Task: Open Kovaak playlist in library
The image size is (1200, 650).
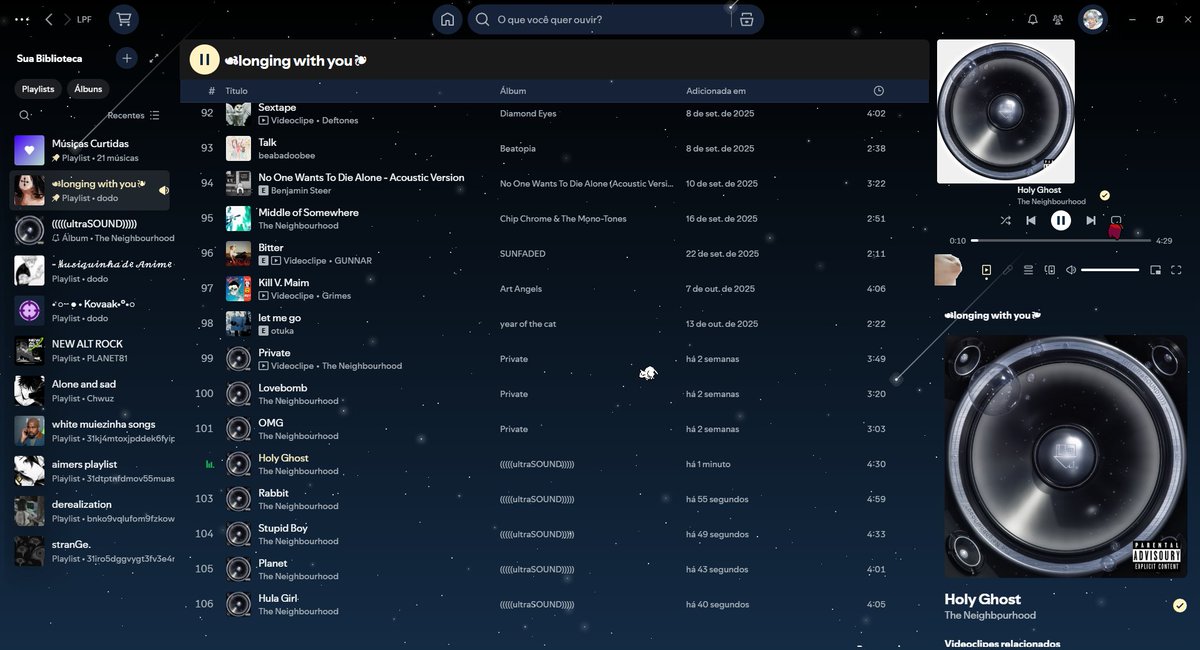Action: (92, 311)
